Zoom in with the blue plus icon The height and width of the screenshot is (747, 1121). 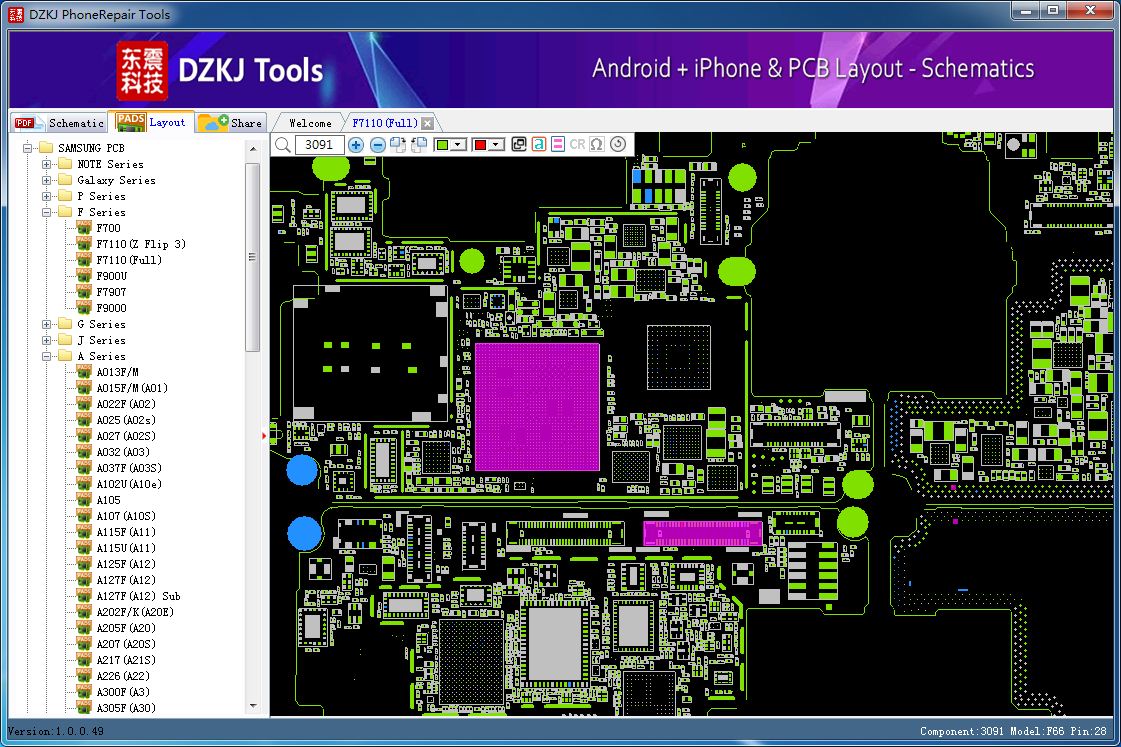click(355, 145)
